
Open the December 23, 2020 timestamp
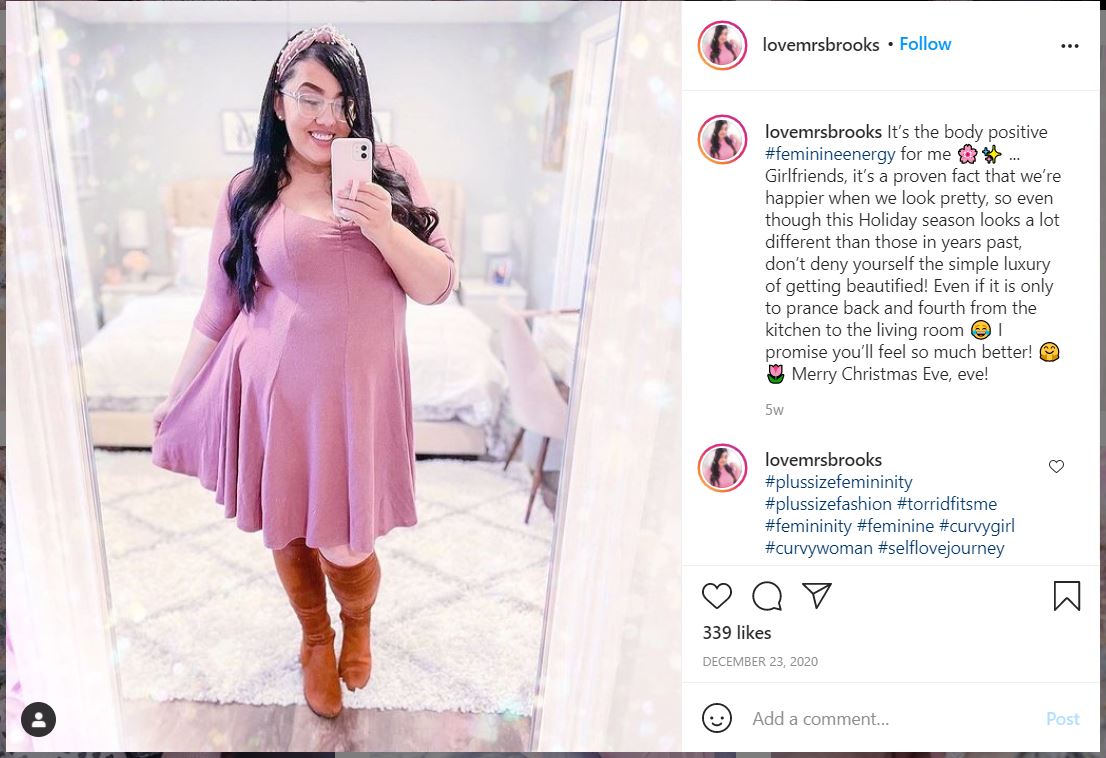tap(760, 661)
